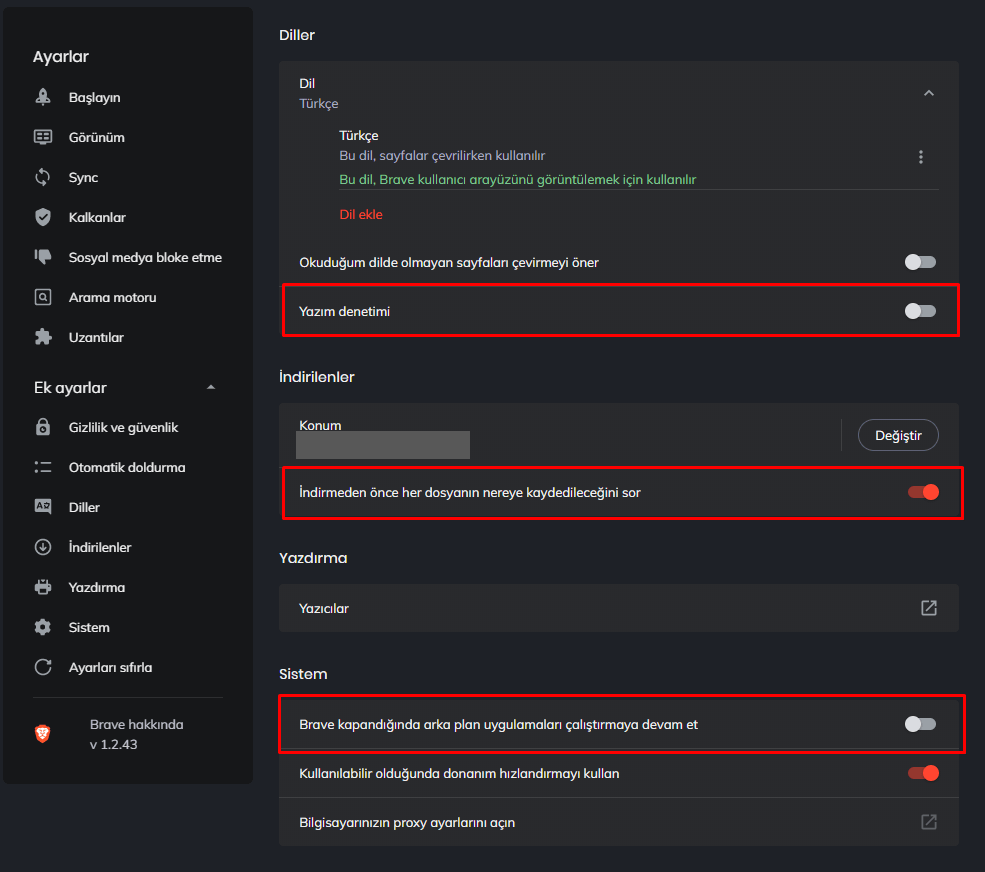
Task: Open Kalkanlar via its shield icon
Action: point(44,217)
